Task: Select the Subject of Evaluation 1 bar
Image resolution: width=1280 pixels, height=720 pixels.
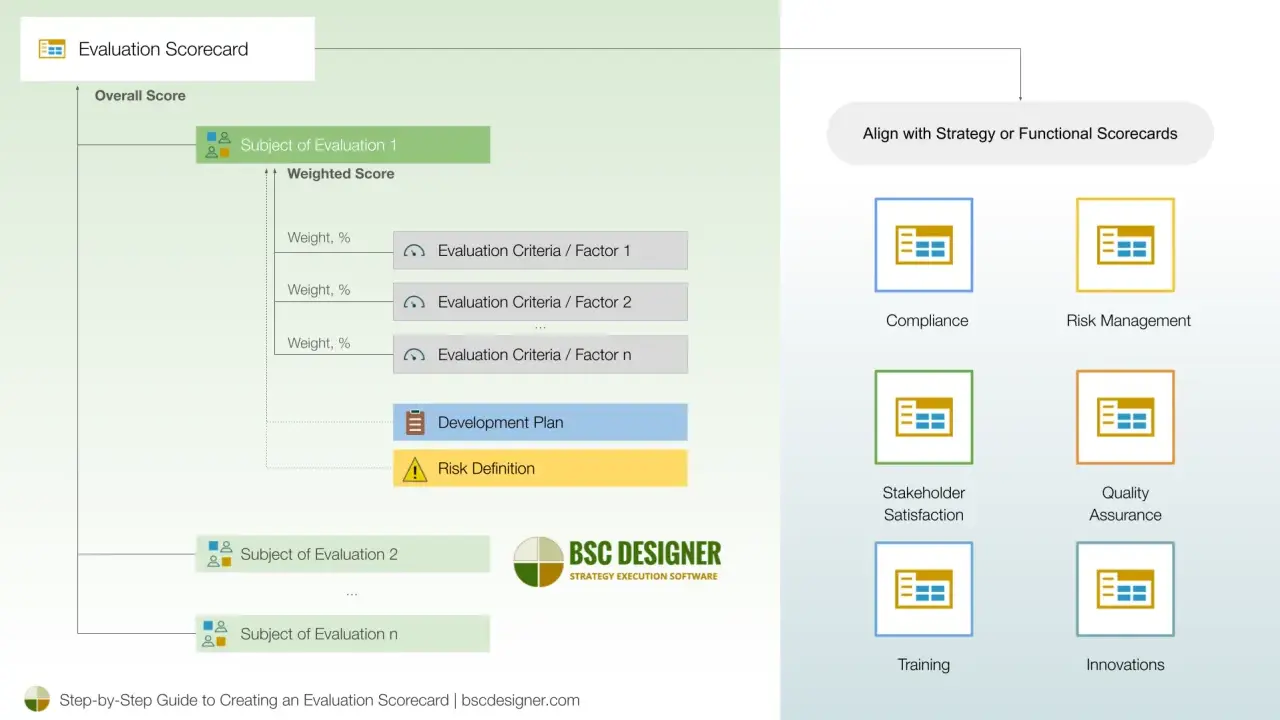Action: tap(343, 145)
